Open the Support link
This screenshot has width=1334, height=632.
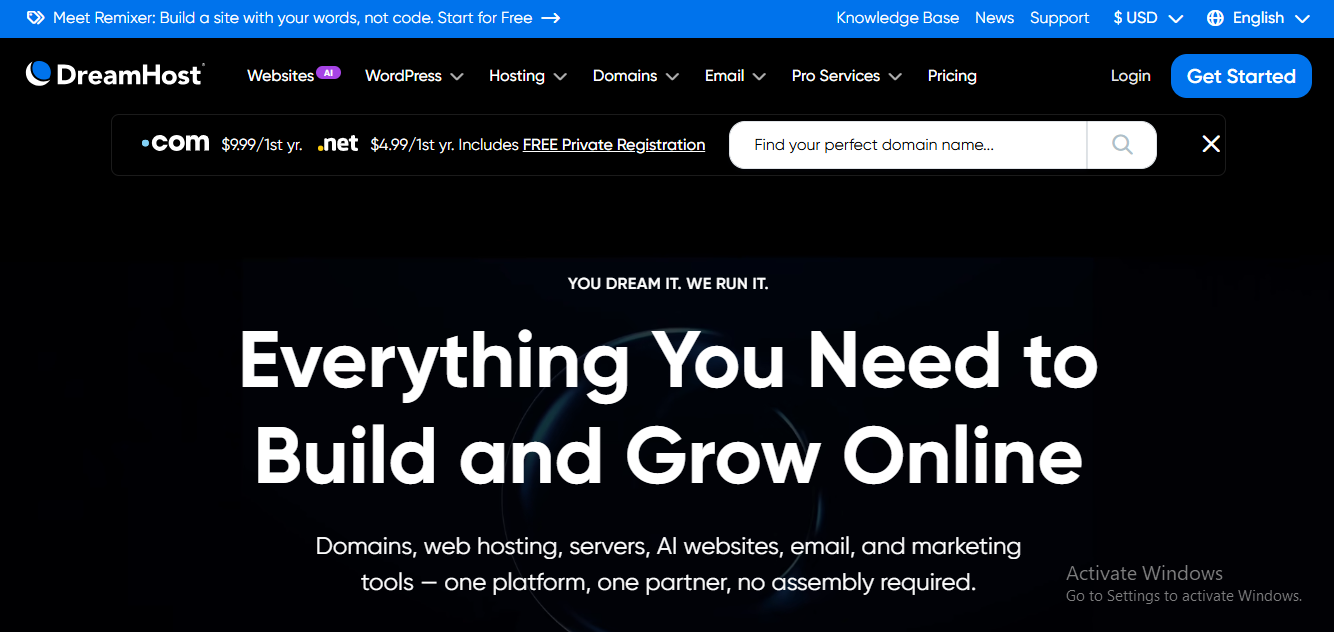coord(1060,18)
